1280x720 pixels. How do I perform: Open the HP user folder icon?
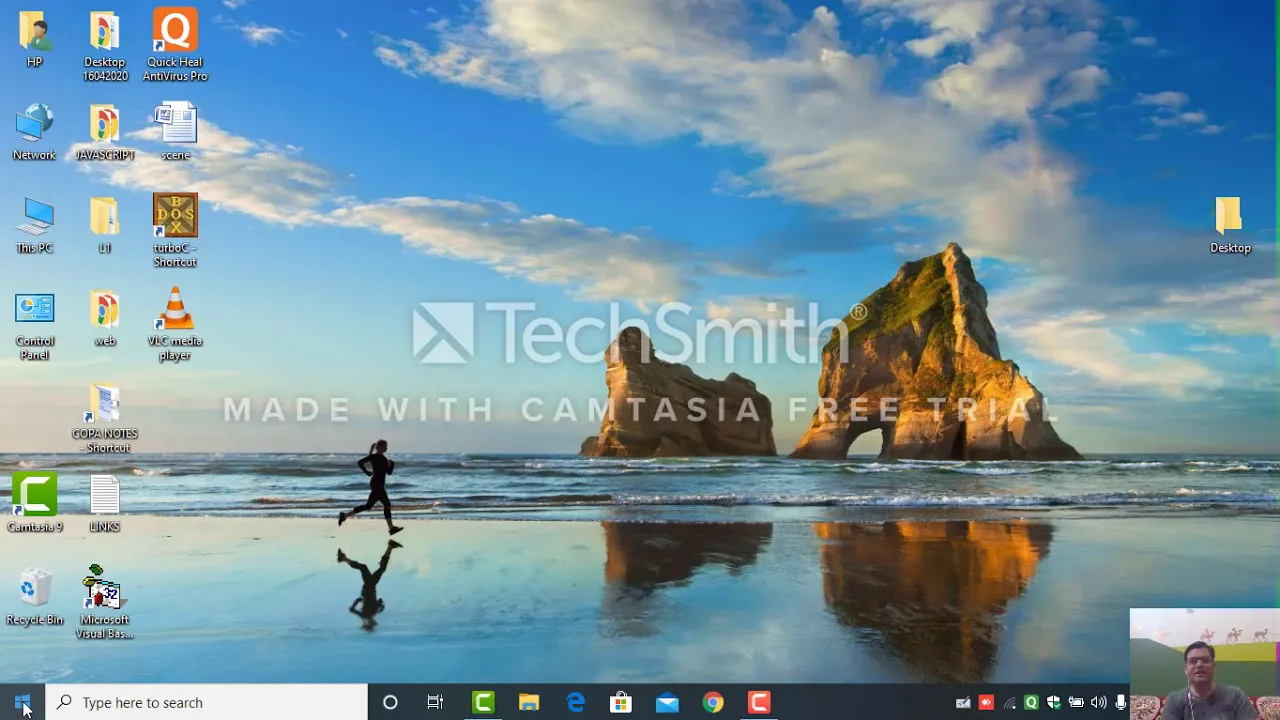34,38
